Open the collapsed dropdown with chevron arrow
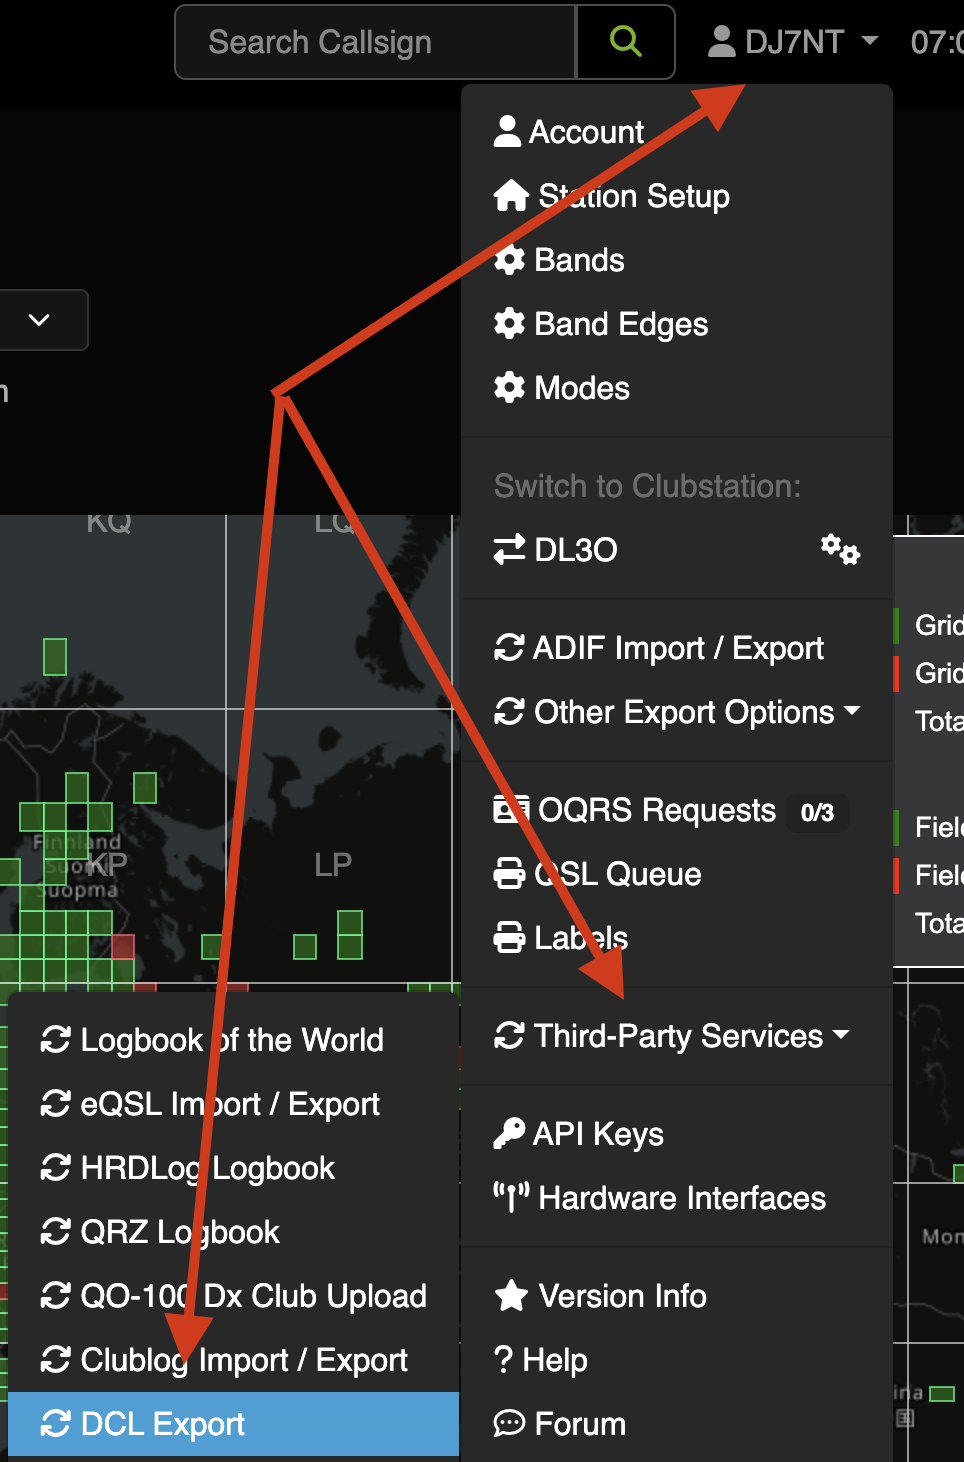The image size is (964, 1462). [39, 320]
